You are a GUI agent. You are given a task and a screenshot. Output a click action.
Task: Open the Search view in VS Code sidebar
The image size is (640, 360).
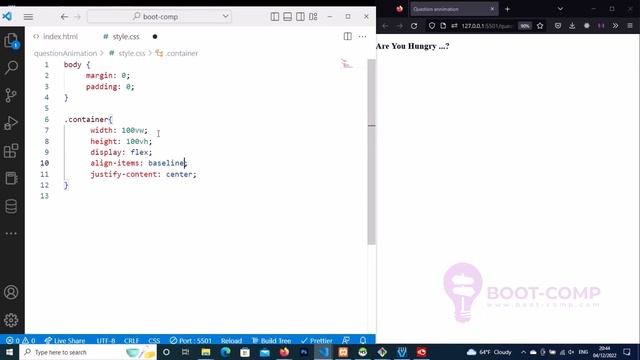[11, 67]
